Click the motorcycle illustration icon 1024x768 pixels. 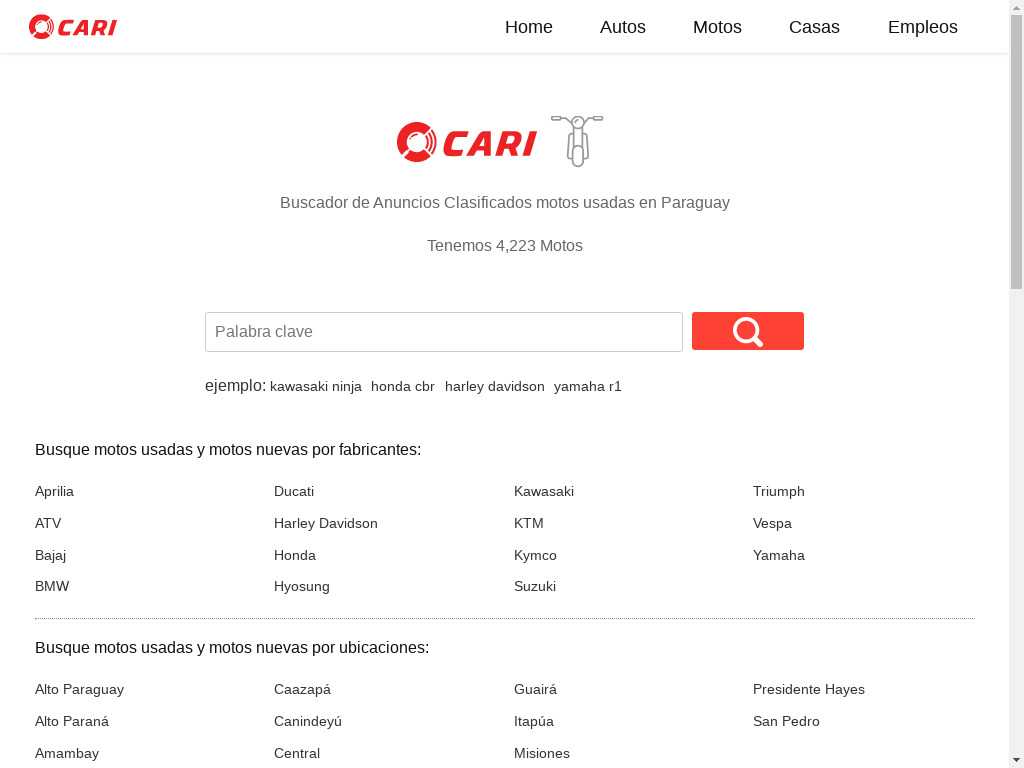pos(577,140)
